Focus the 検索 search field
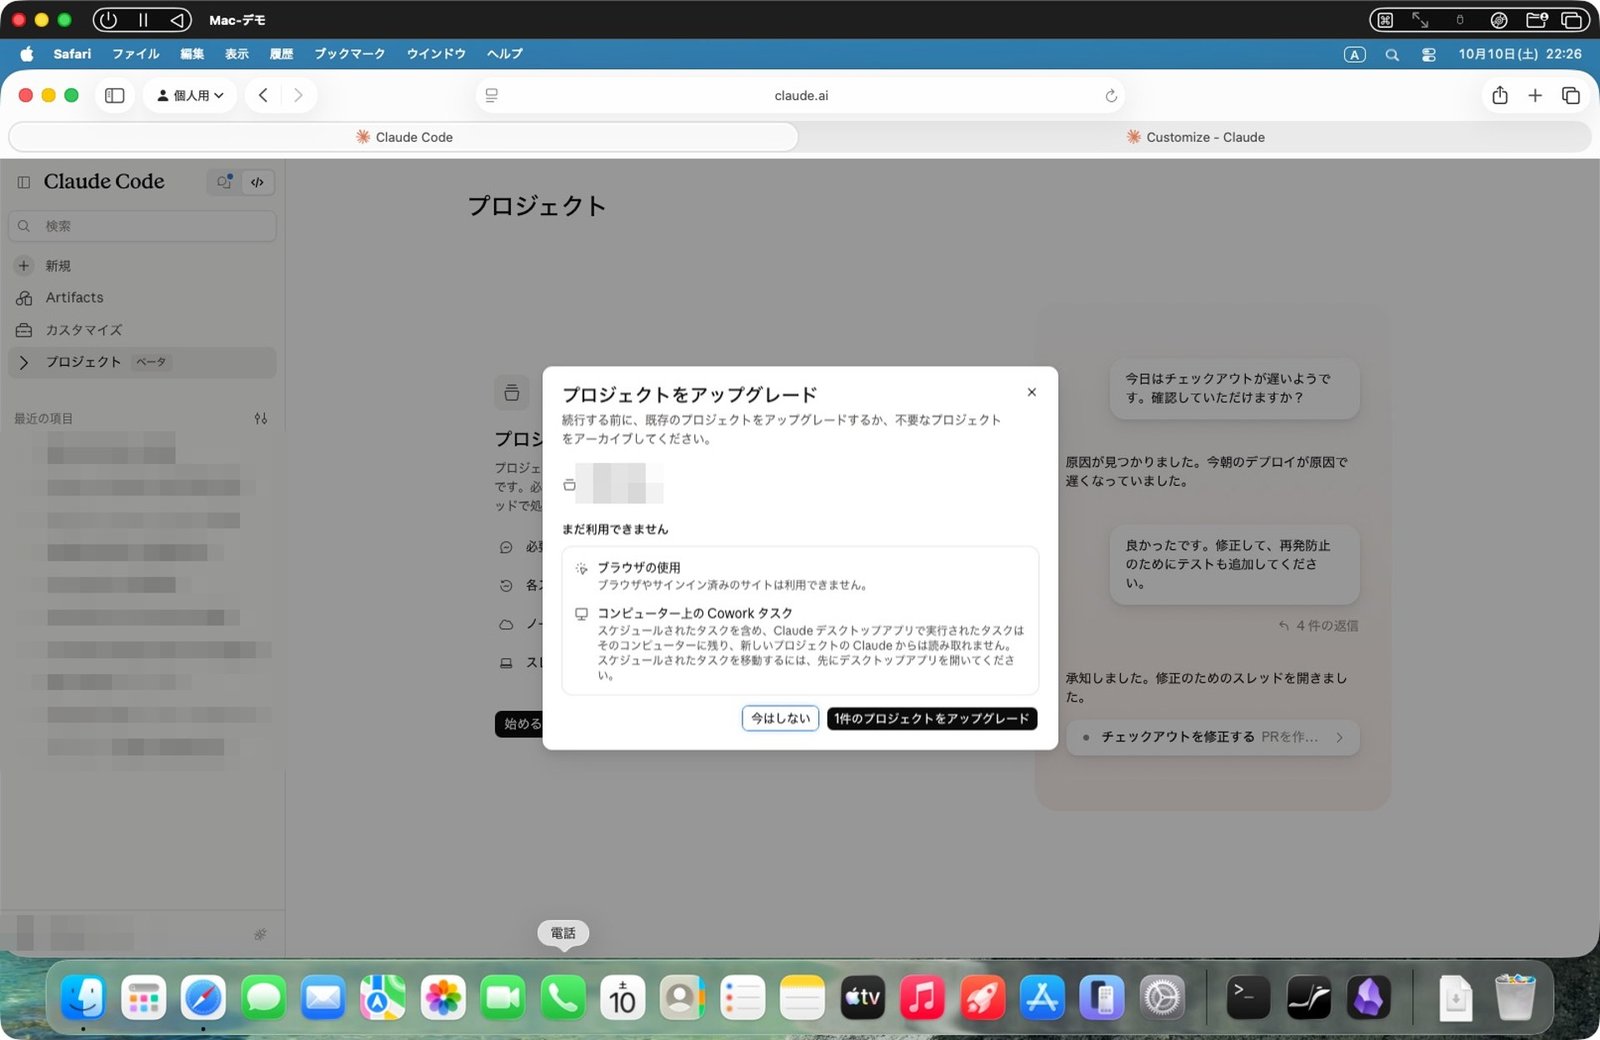The height and width of the screenshot is (1040, 1600). [142, 226]
